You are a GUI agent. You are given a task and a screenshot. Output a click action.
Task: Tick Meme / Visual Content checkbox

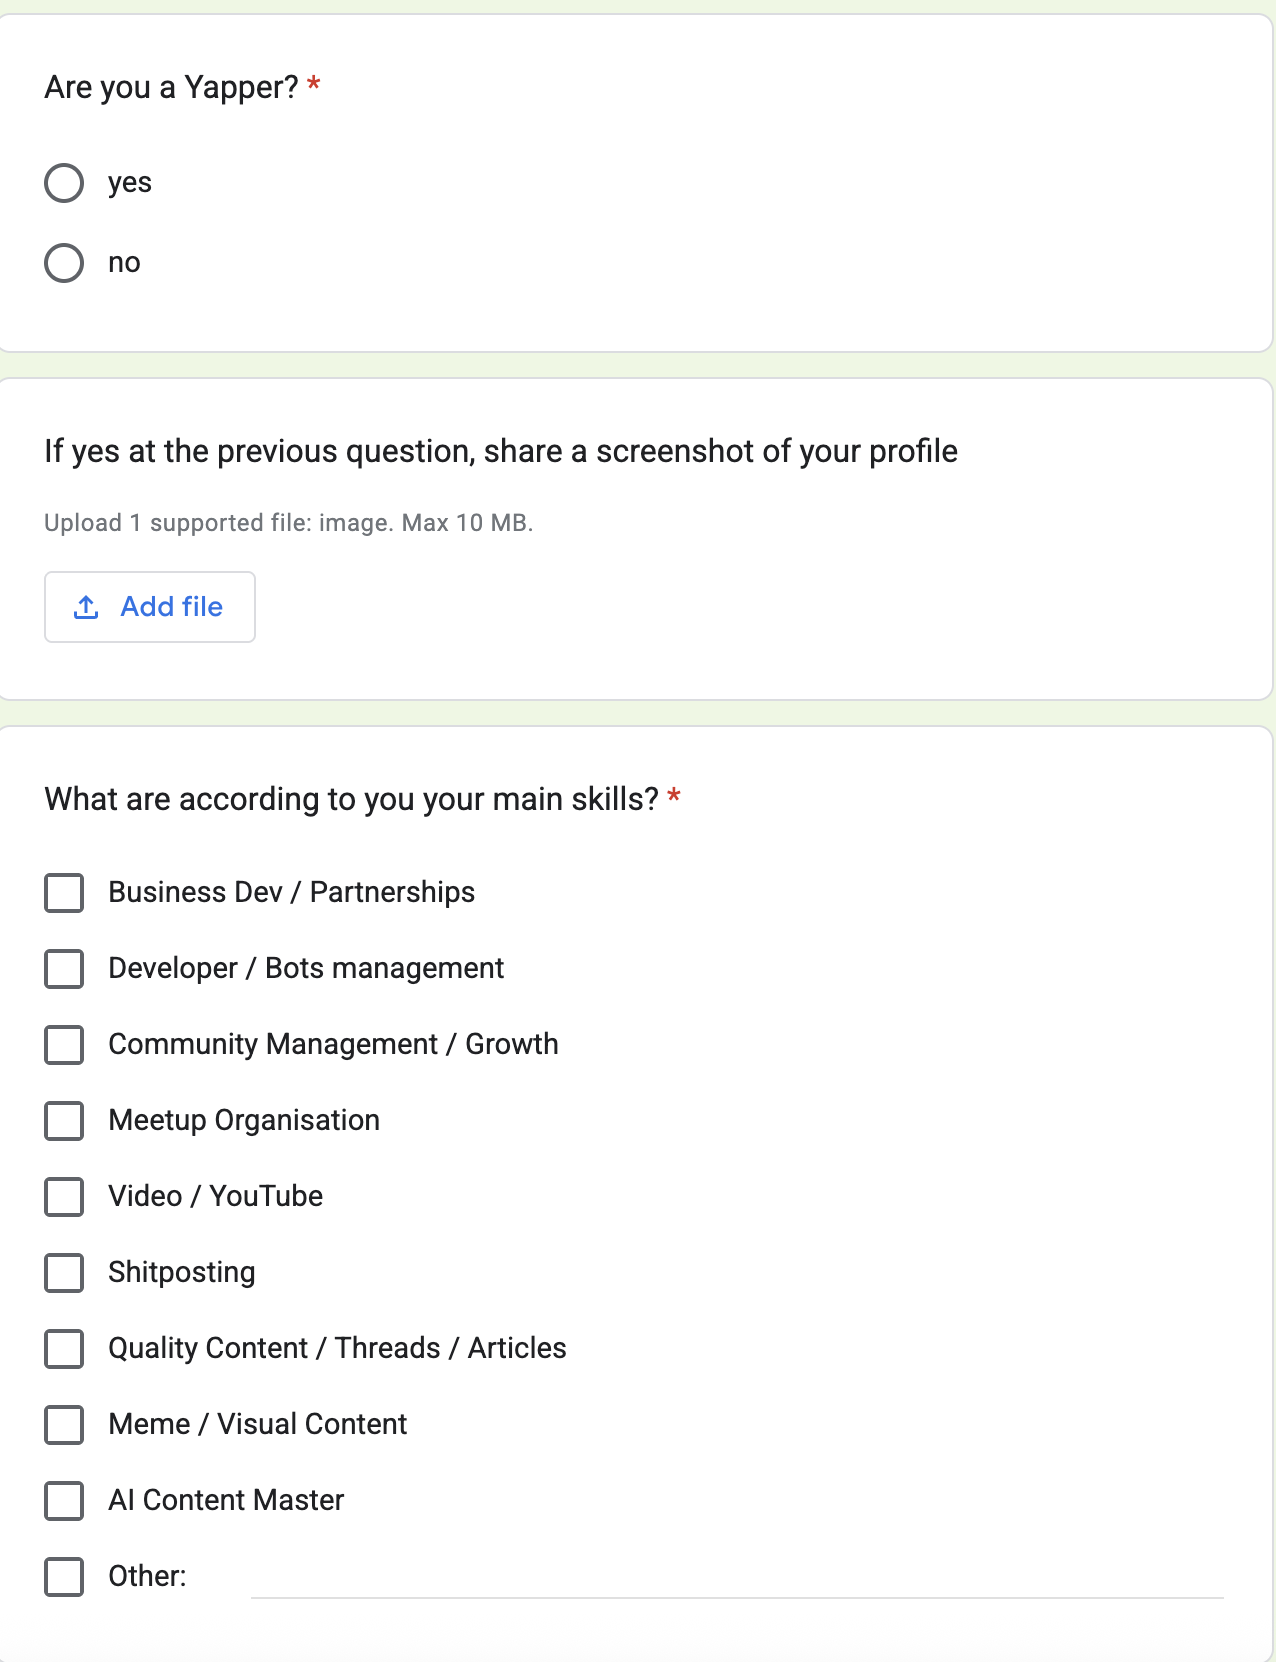pyautogui.click(x=64, y=1425)
